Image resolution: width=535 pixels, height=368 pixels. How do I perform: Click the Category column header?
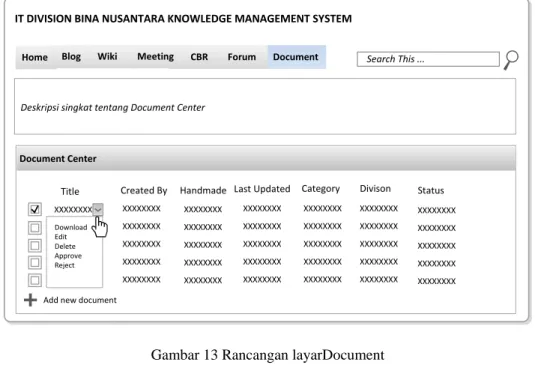click(x=321, y=189)
